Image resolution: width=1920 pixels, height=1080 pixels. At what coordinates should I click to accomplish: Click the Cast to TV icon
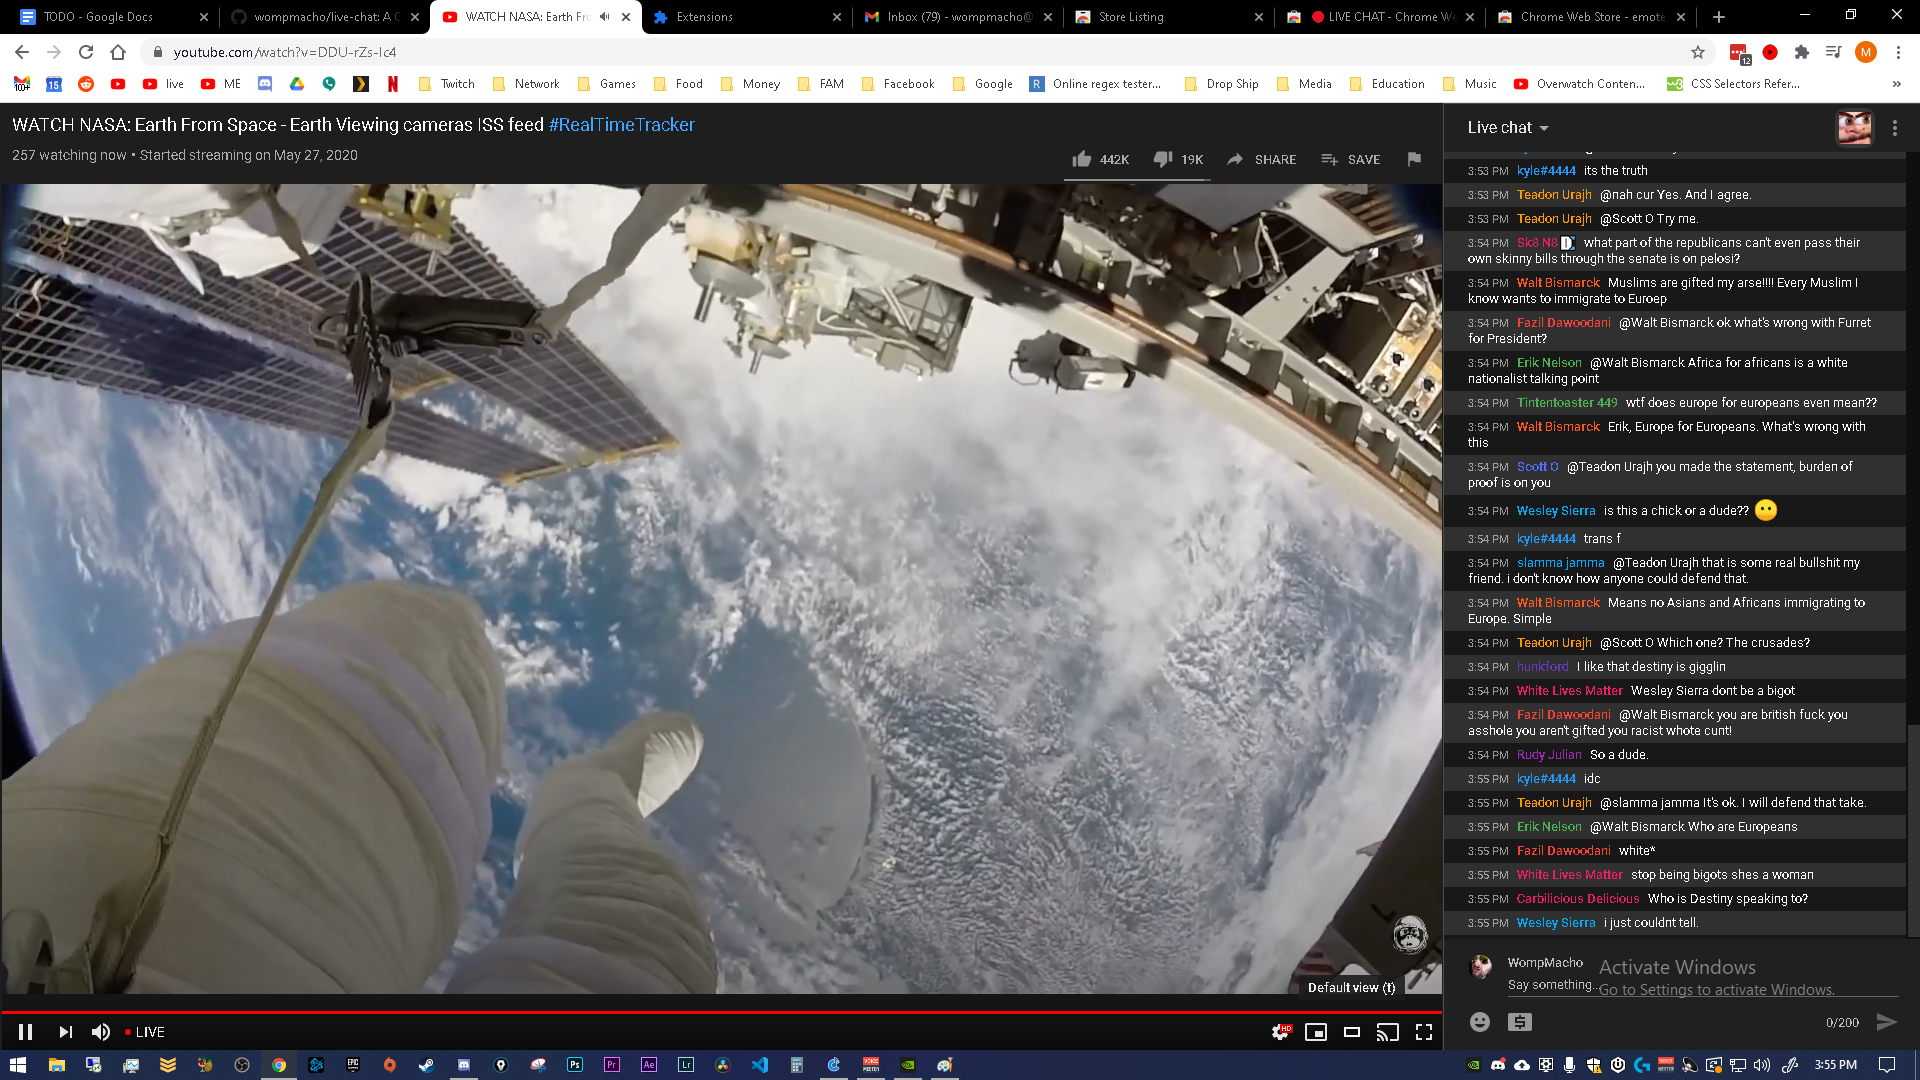point(1387,1032)
